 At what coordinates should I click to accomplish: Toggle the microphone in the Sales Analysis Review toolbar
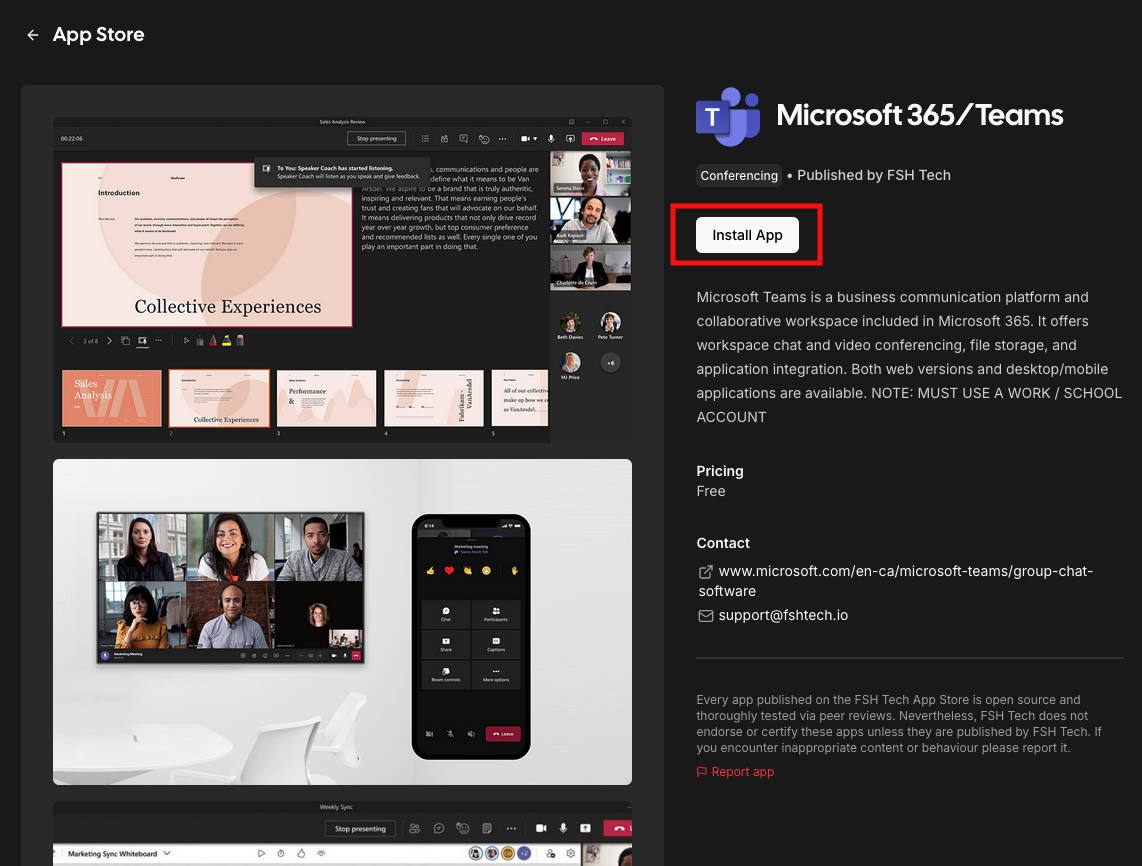pyautogui.click(x=553, y=139)
